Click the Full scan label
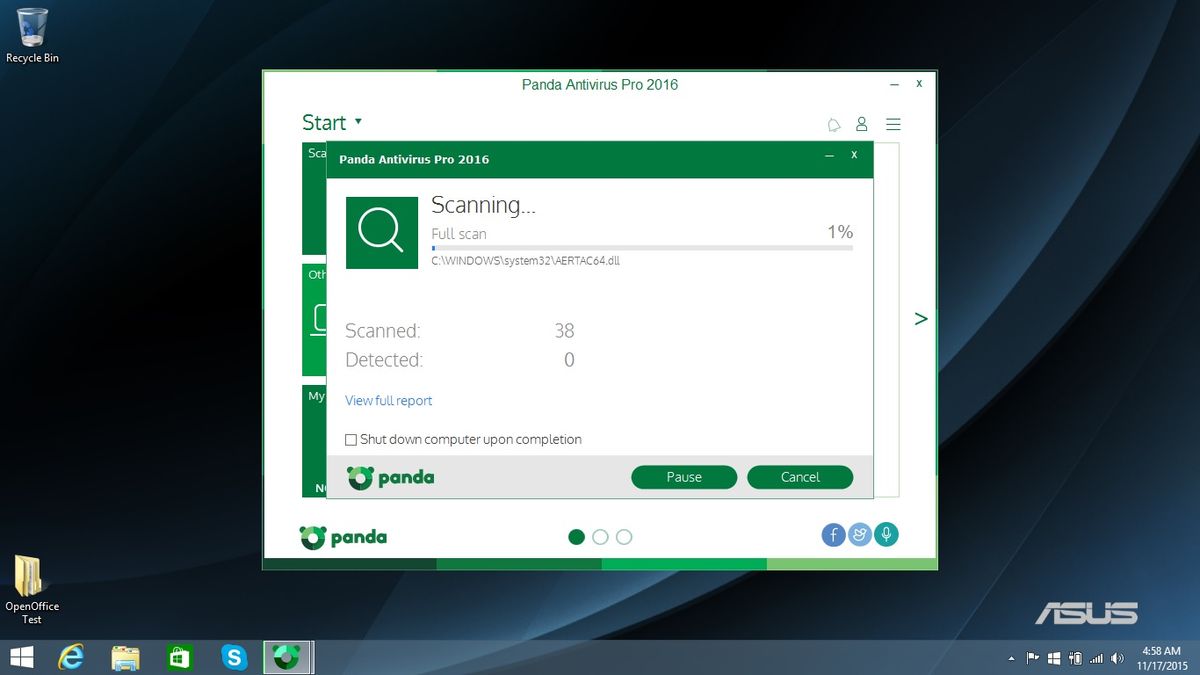Image resolution: width=1200 pixels, height=675 pixels. coord(459,234)
